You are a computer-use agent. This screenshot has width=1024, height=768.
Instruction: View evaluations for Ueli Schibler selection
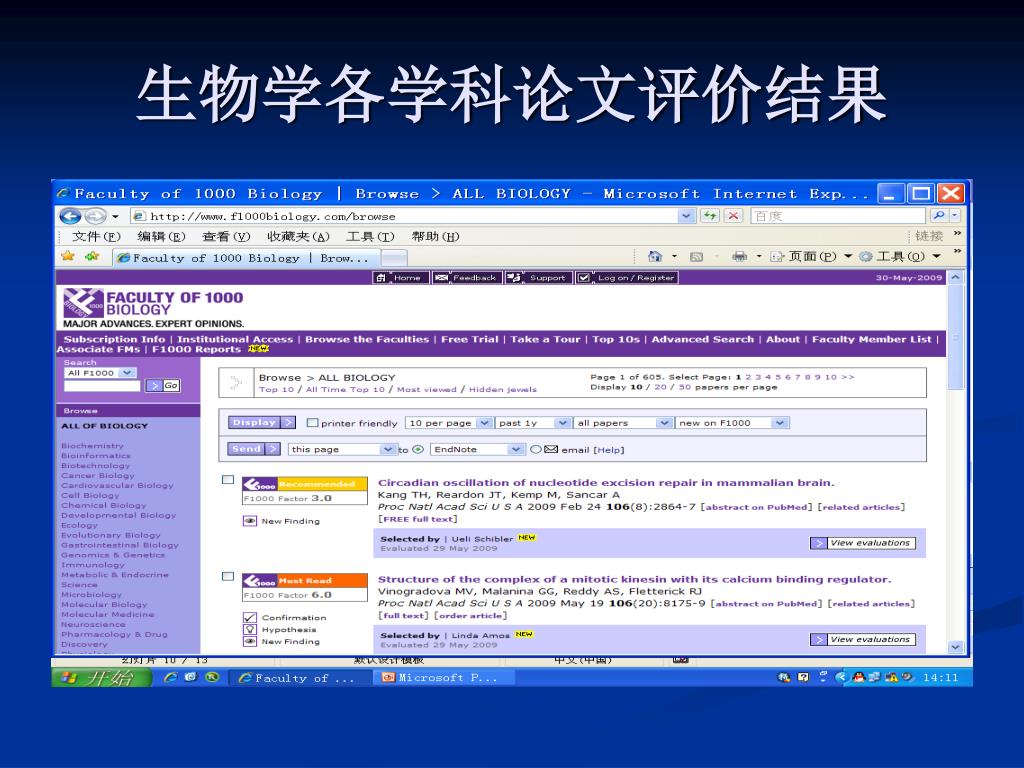863,543
